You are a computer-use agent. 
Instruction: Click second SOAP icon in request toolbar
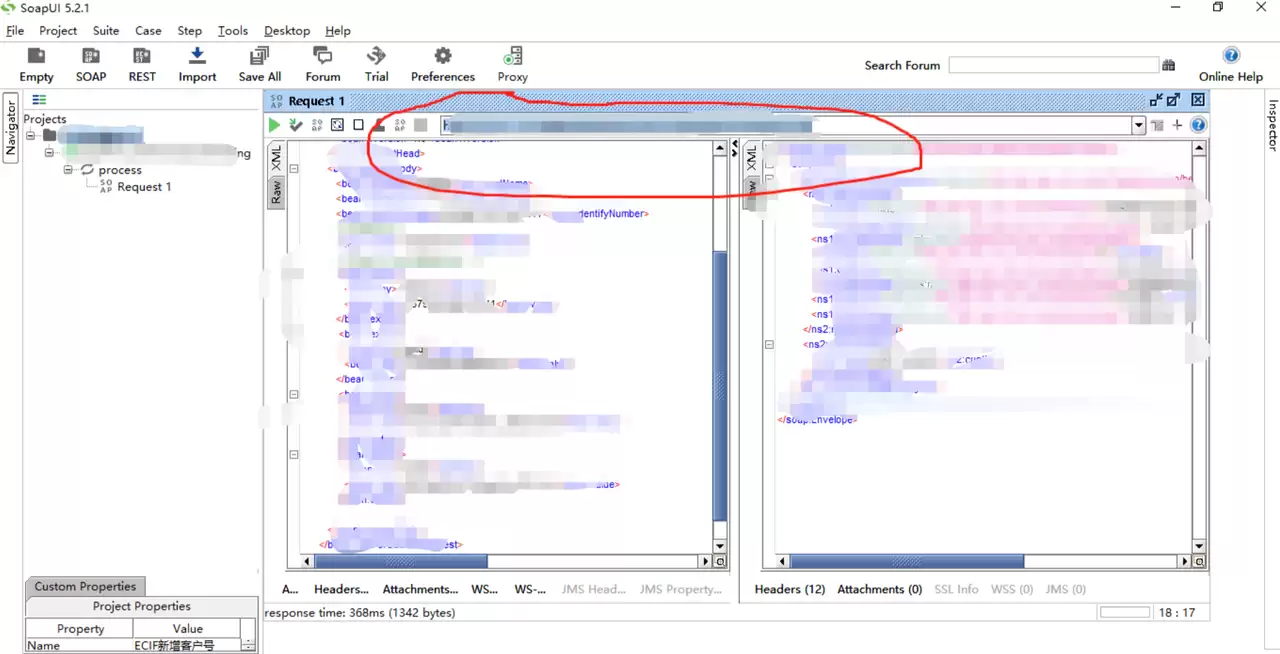pyautogui.click(x=399, y=125)
